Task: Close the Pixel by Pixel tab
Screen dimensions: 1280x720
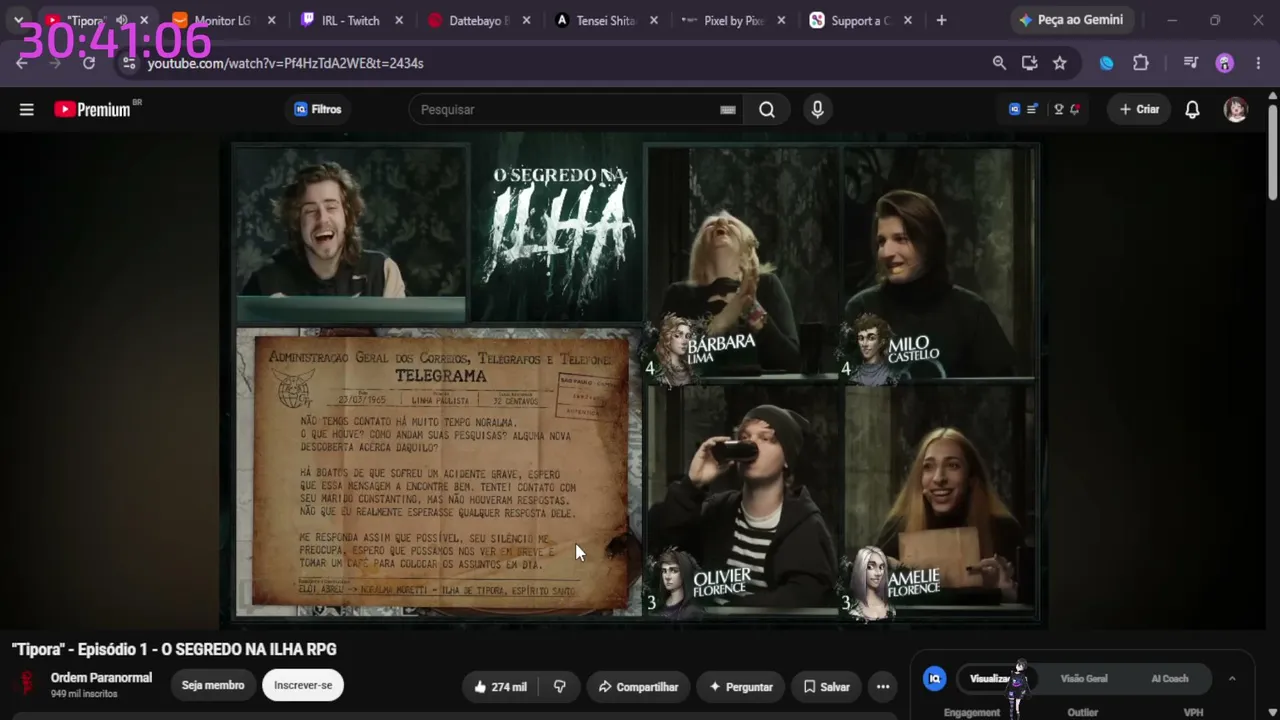Action: point(782,20)
